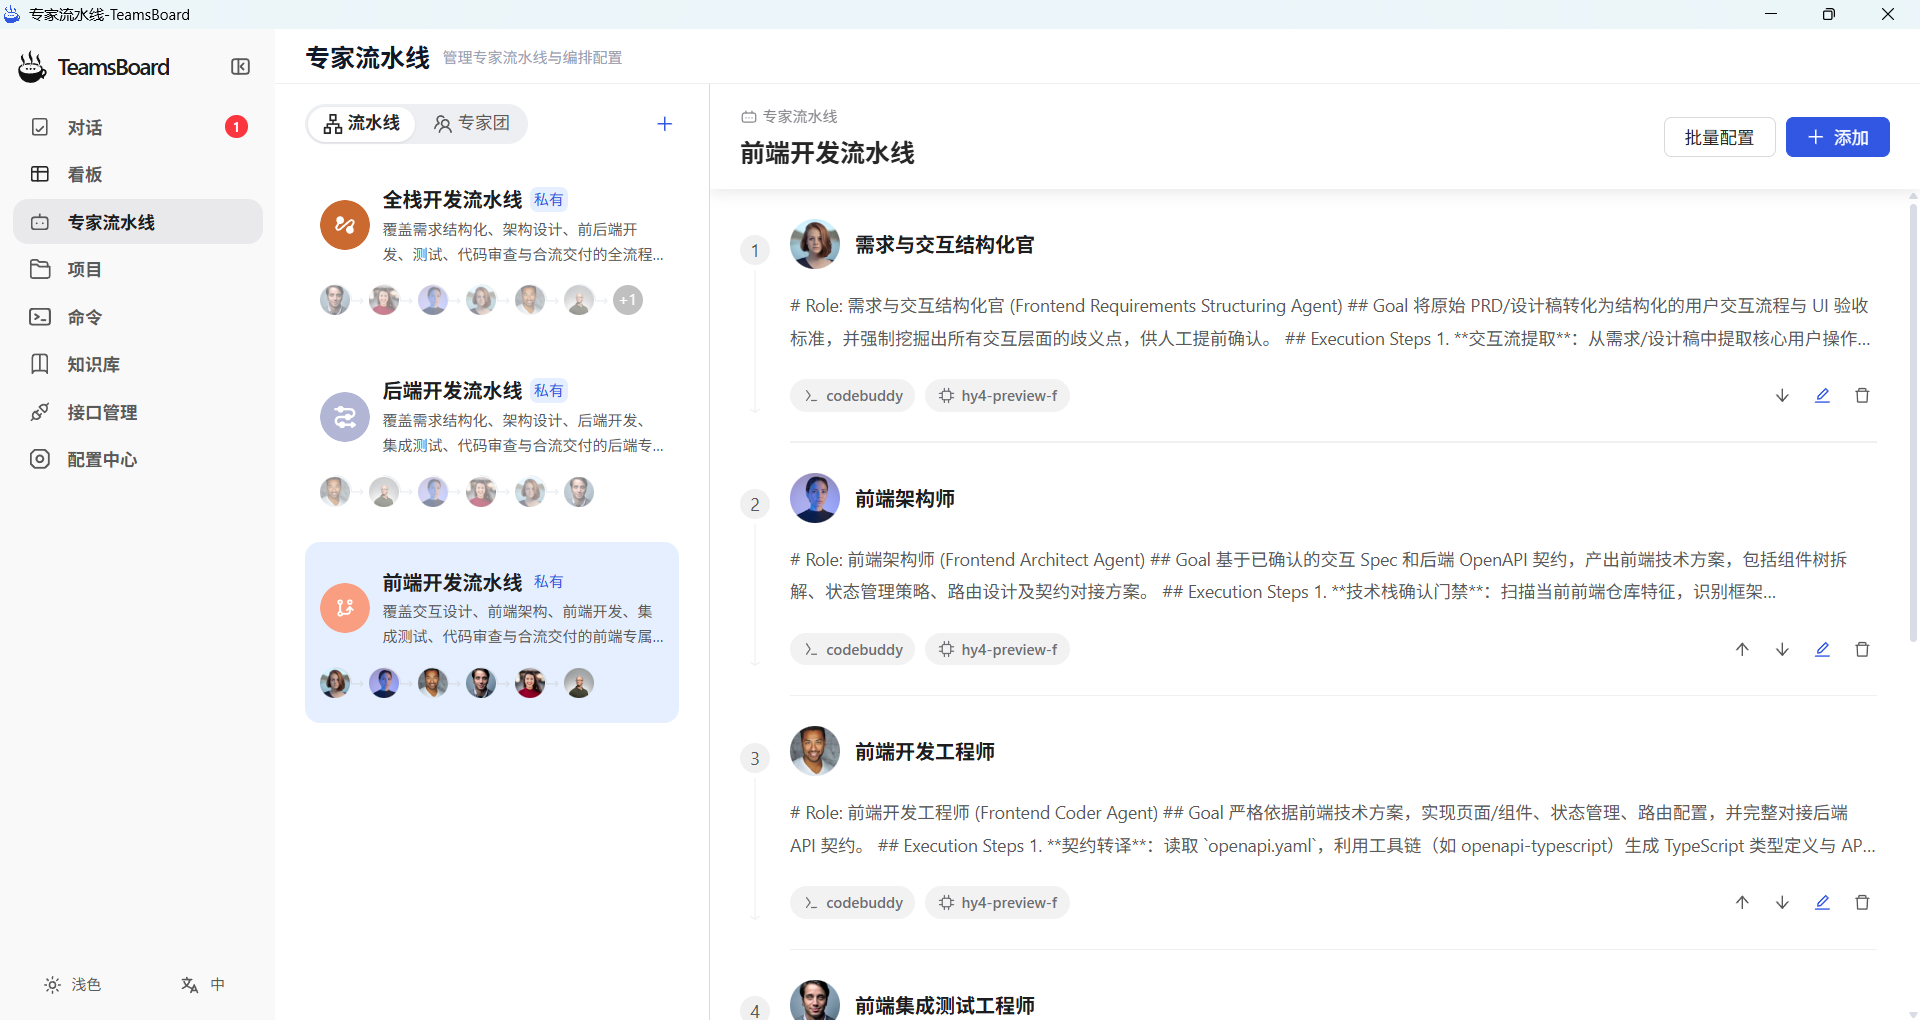
Task: Go to 项目 in the sidebar
Action: [138, 269]
